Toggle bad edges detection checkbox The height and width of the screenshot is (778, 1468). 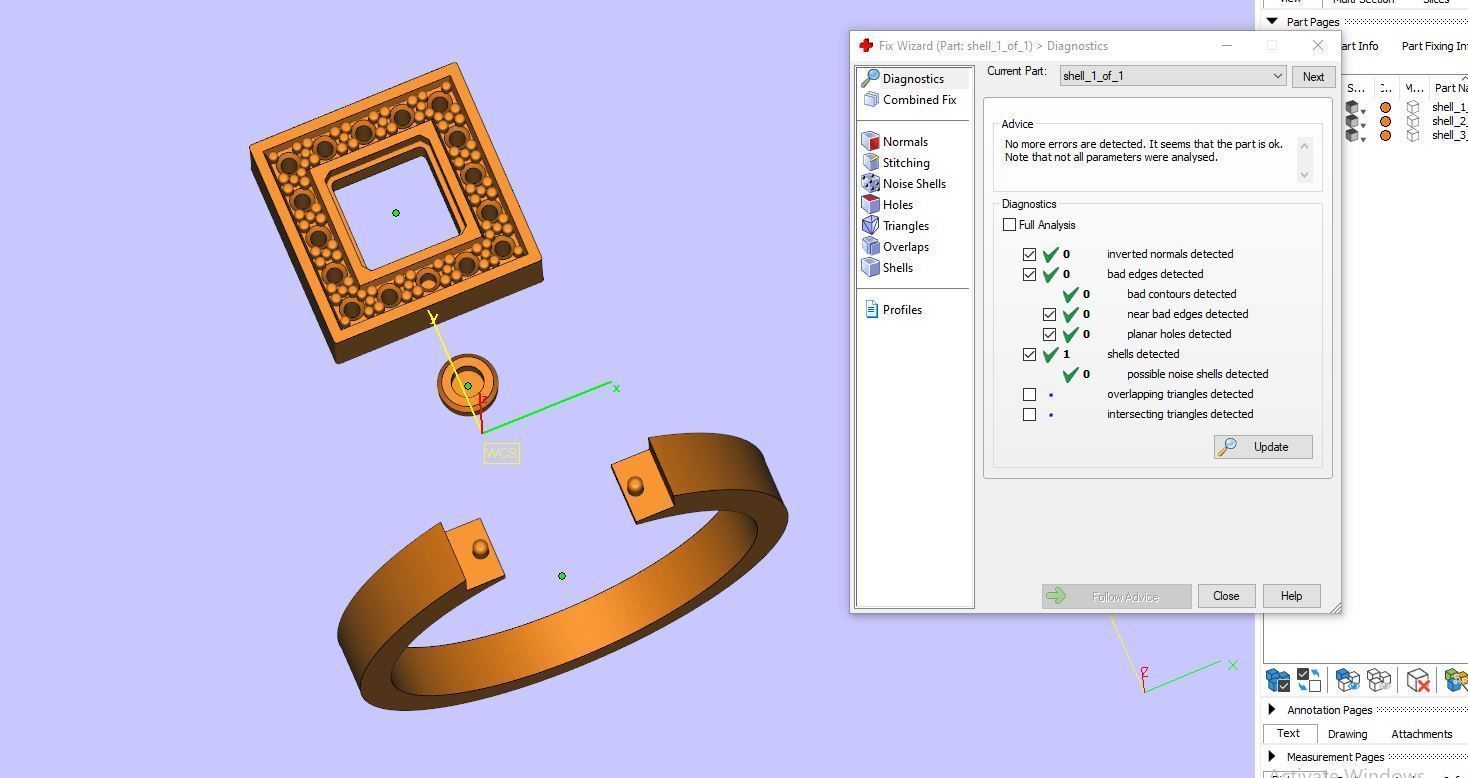click(1029, 274)
